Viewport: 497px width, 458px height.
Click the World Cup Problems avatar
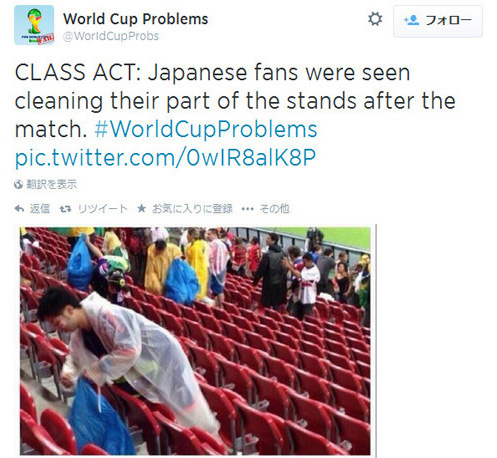(x=34, y=25)
